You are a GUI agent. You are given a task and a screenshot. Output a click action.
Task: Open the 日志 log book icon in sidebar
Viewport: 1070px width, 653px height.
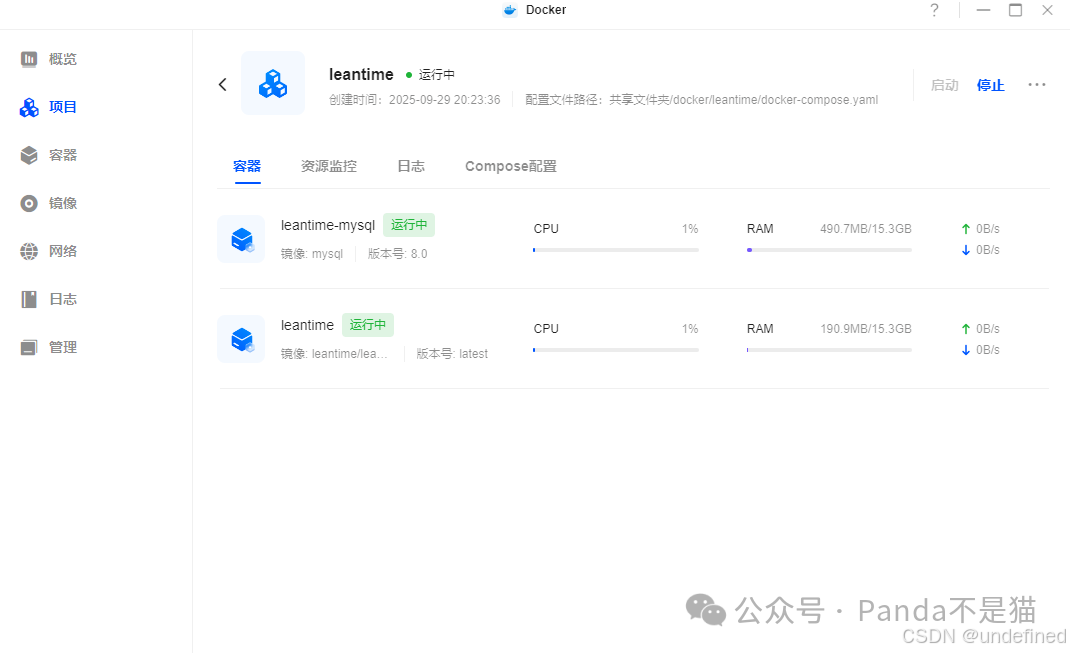tap(29, 299)
